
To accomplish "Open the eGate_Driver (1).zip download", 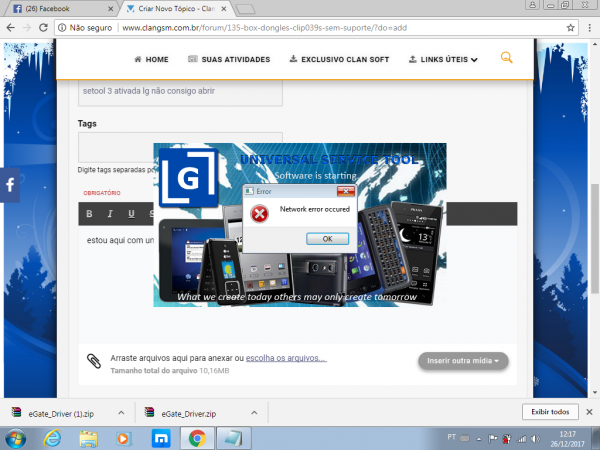I will pos(61,414).
